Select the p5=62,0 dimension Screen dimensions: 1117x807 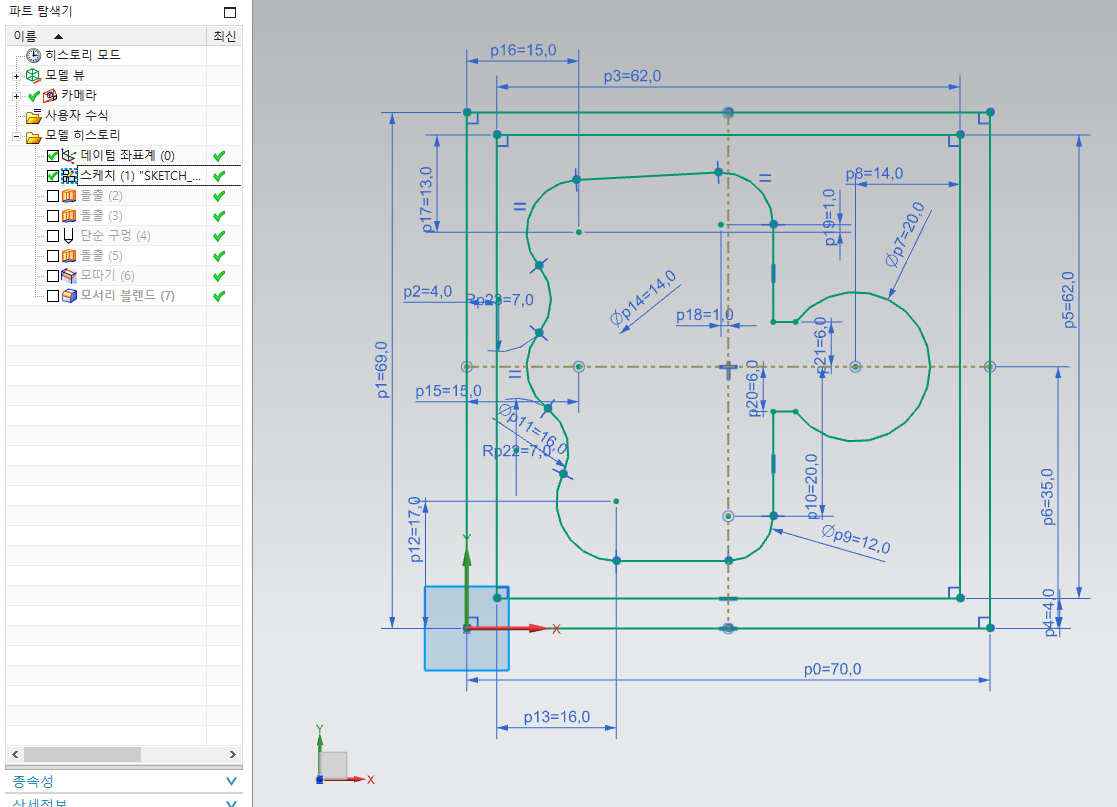click(1068, 300)
